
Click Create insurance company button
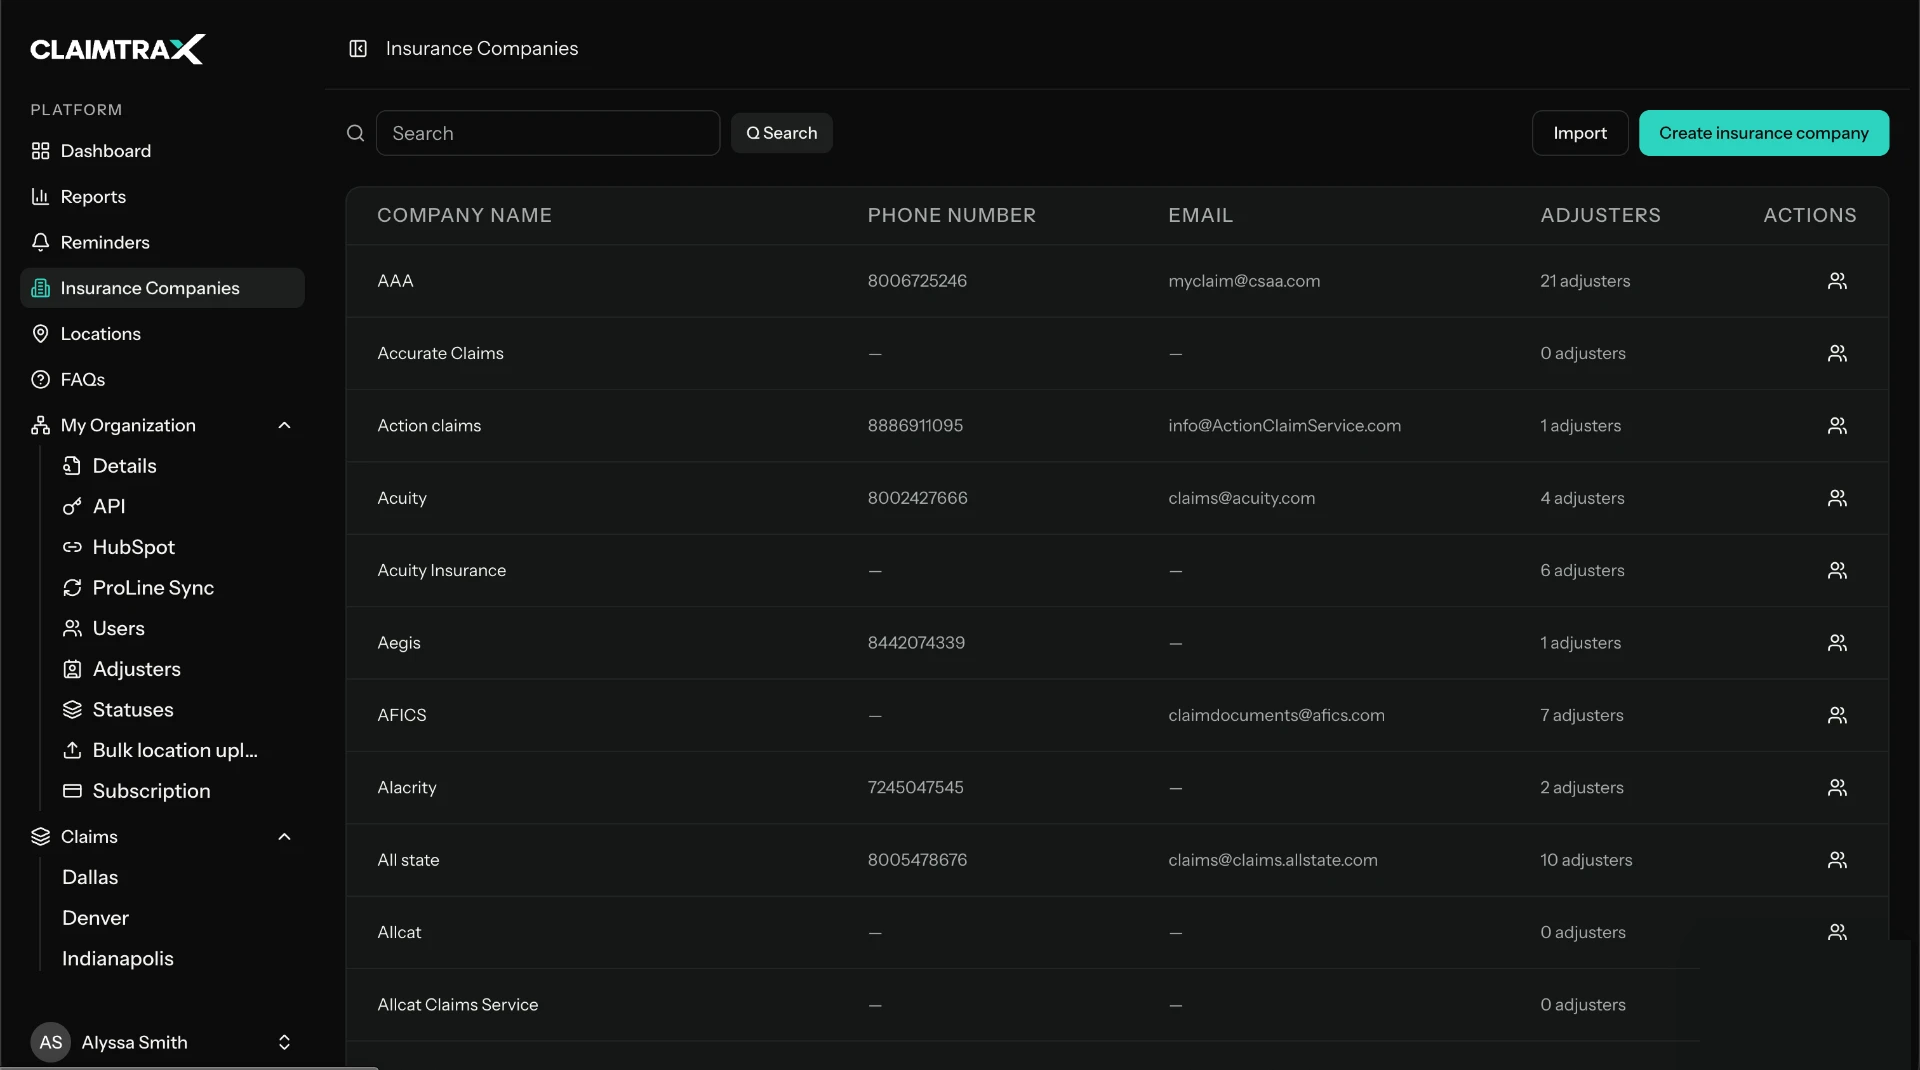(x=1763, y=133)
